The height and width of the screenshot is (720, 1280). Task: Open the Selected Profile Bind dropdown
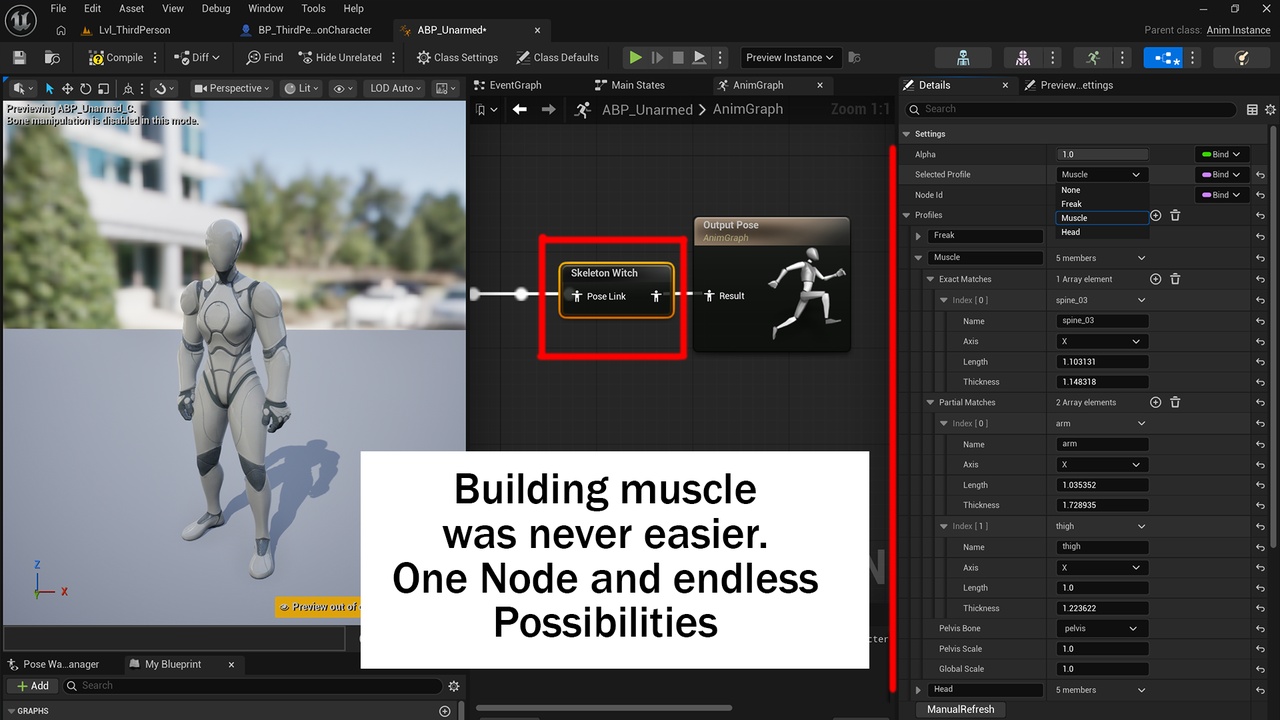tap(1222, 175)
